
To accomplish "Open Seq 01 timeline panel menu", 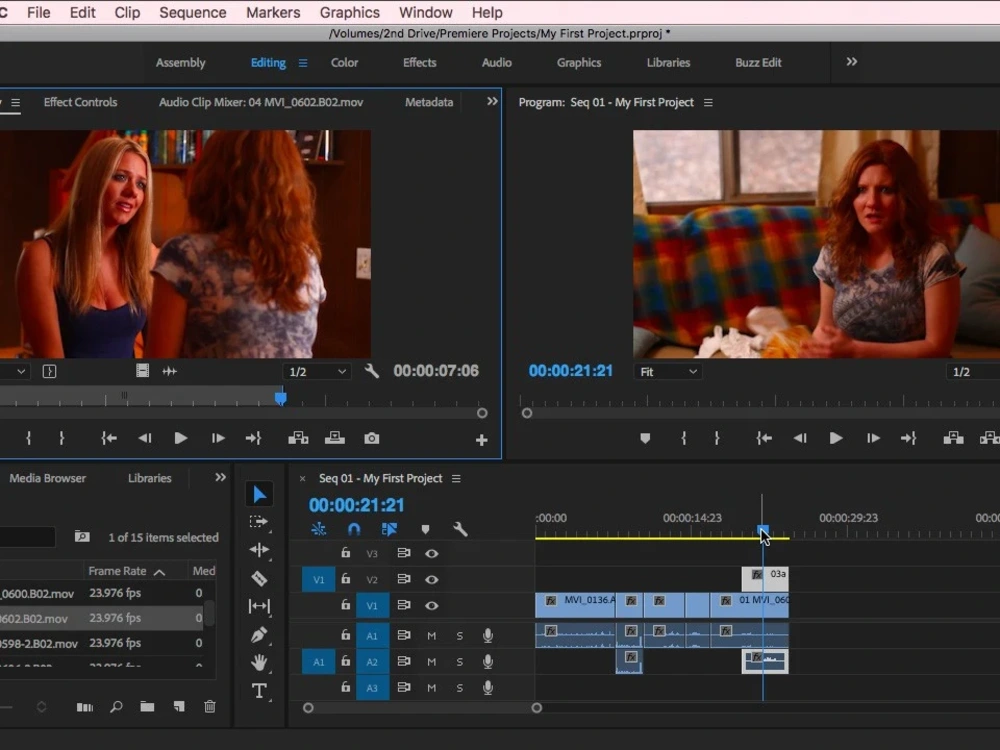I will tap(456, 478).
